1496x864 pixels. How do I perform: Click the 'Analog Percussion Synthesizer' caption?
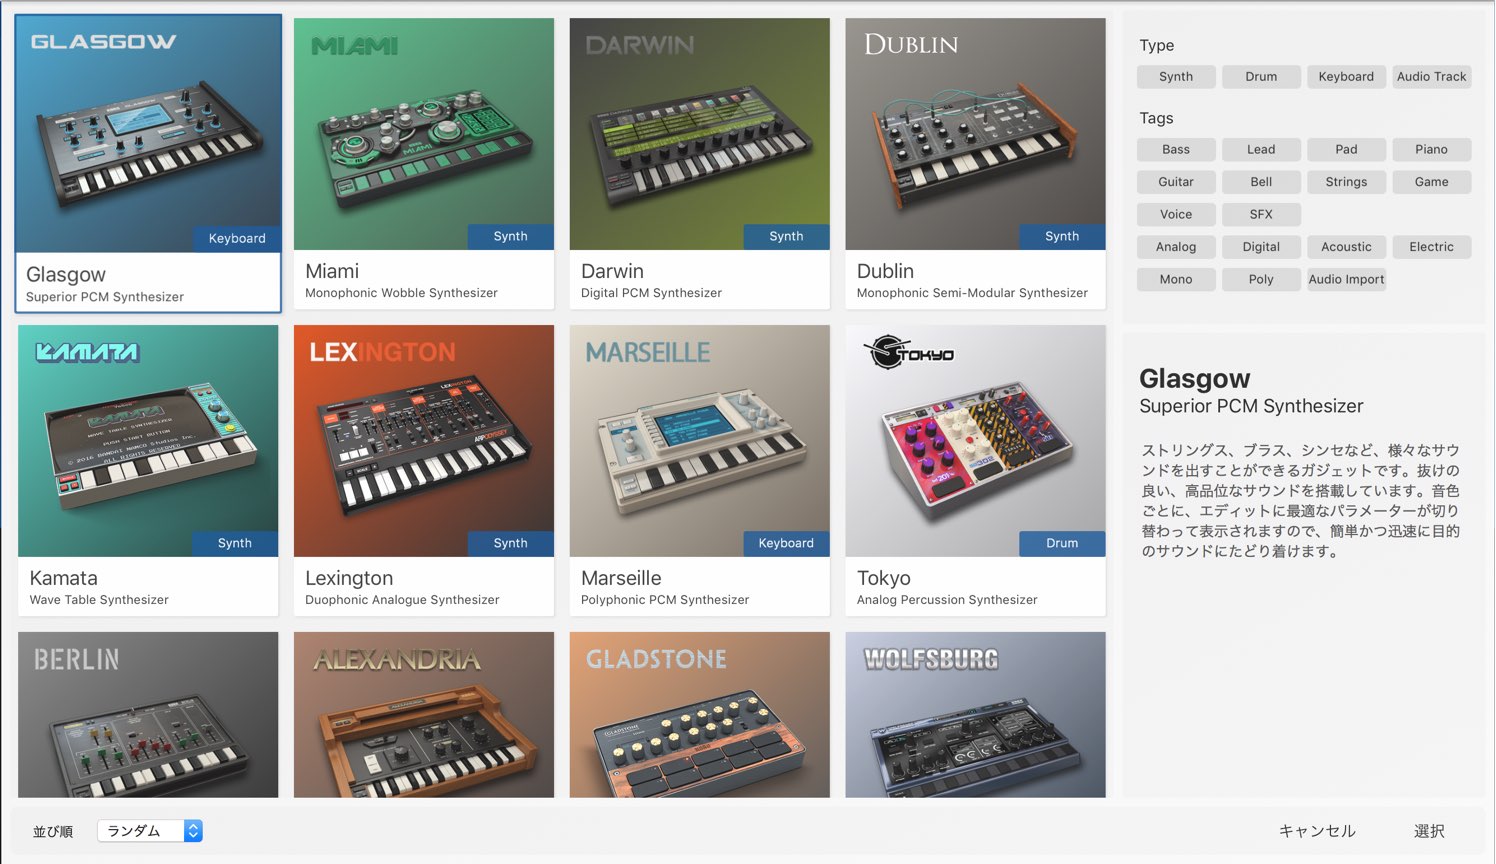pyautogui.click(x=947, y=600)
